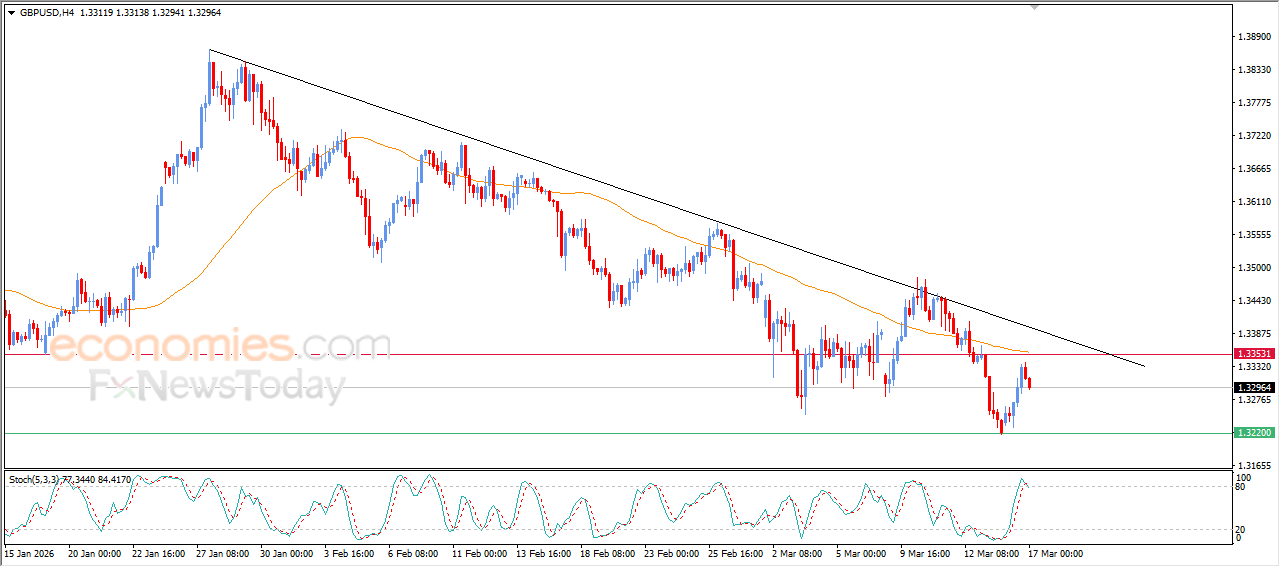Click the 1.38330 price axis label
Viewport: 1280px width, 567px height.
click(1254, 70)
